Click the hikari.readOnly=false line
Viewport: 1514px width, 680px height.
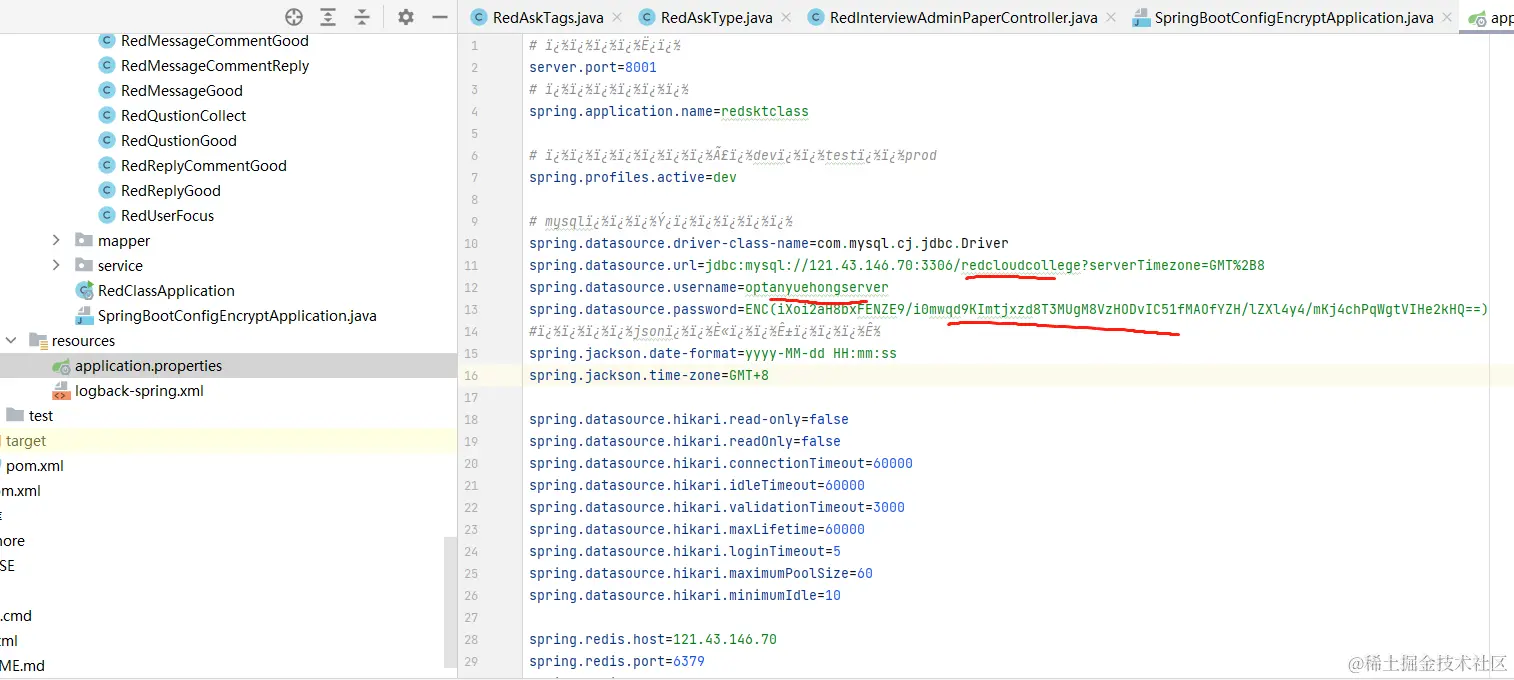tap(685, 442)
